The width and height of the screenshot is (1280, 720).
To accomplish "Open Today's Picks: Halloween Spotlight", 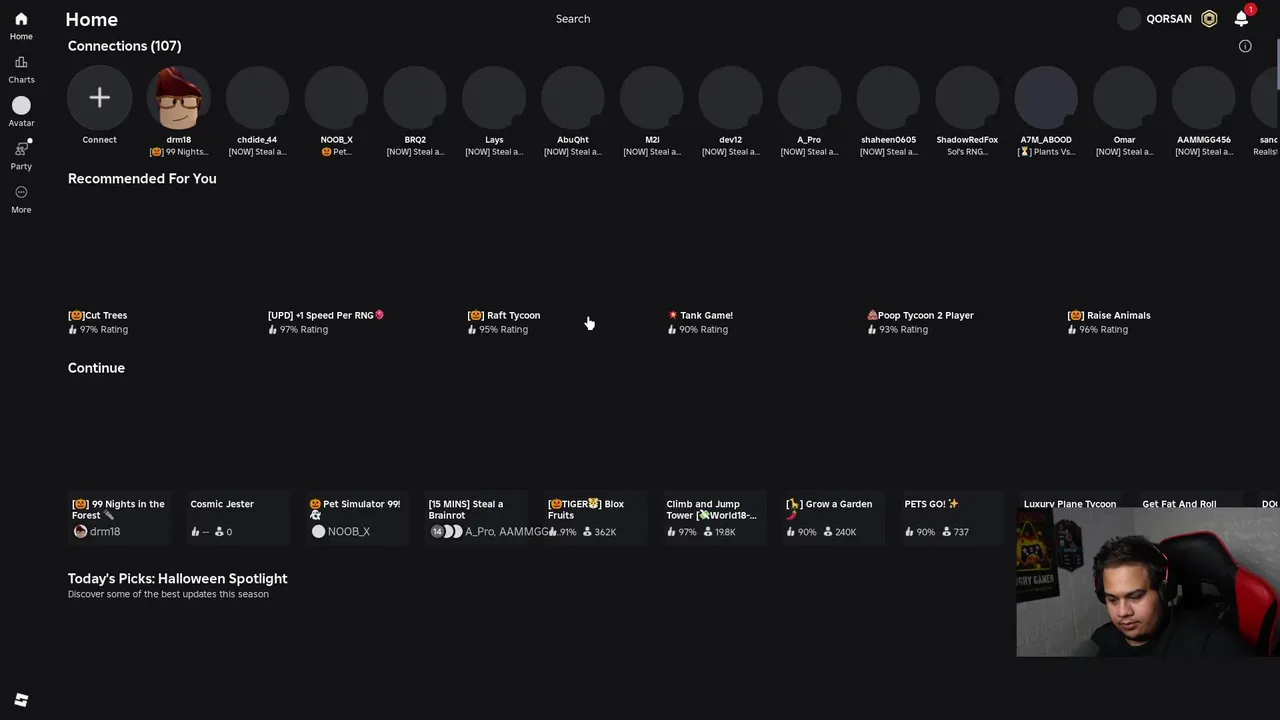I will coord(177,578).
